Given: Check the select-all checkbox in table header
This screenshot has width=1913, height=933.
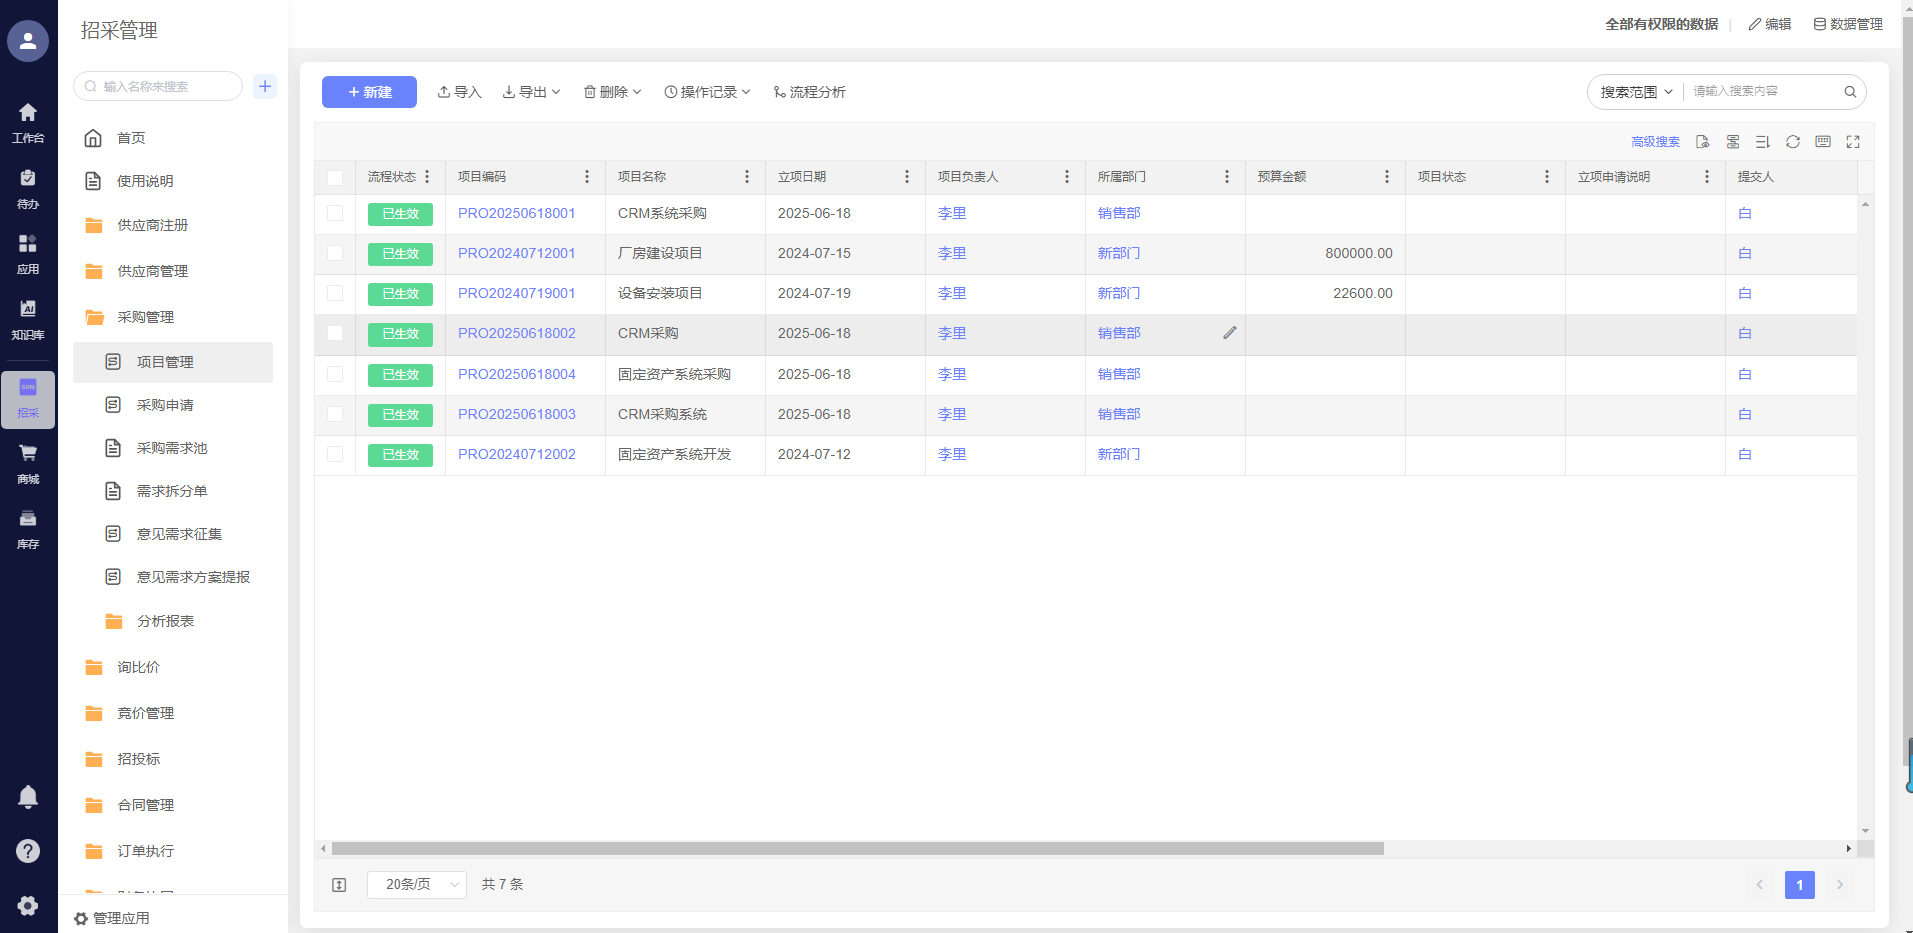Looking at the screenshot, I should [335, 177].
